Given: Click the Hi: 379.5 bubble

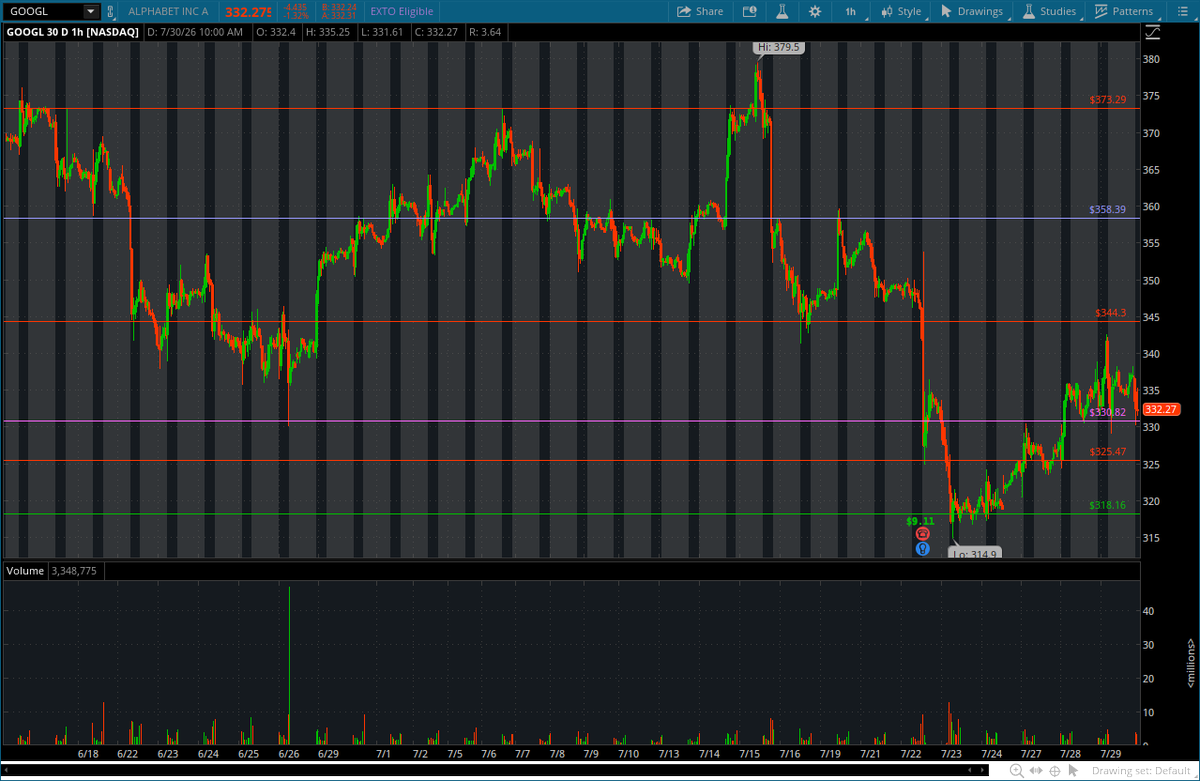Looking at the screenshot, I should coord(780,47).
